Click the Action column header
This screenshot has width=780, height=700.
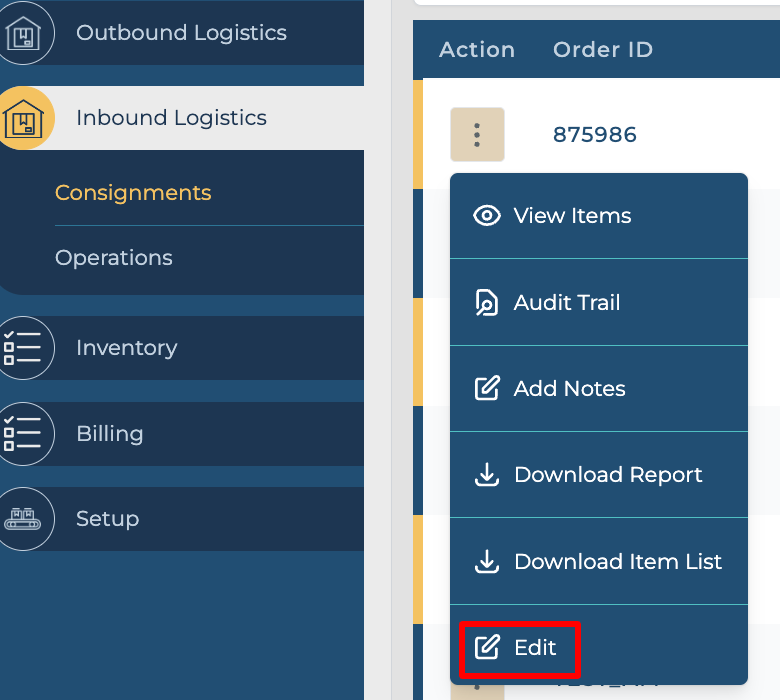click(477, 50)
